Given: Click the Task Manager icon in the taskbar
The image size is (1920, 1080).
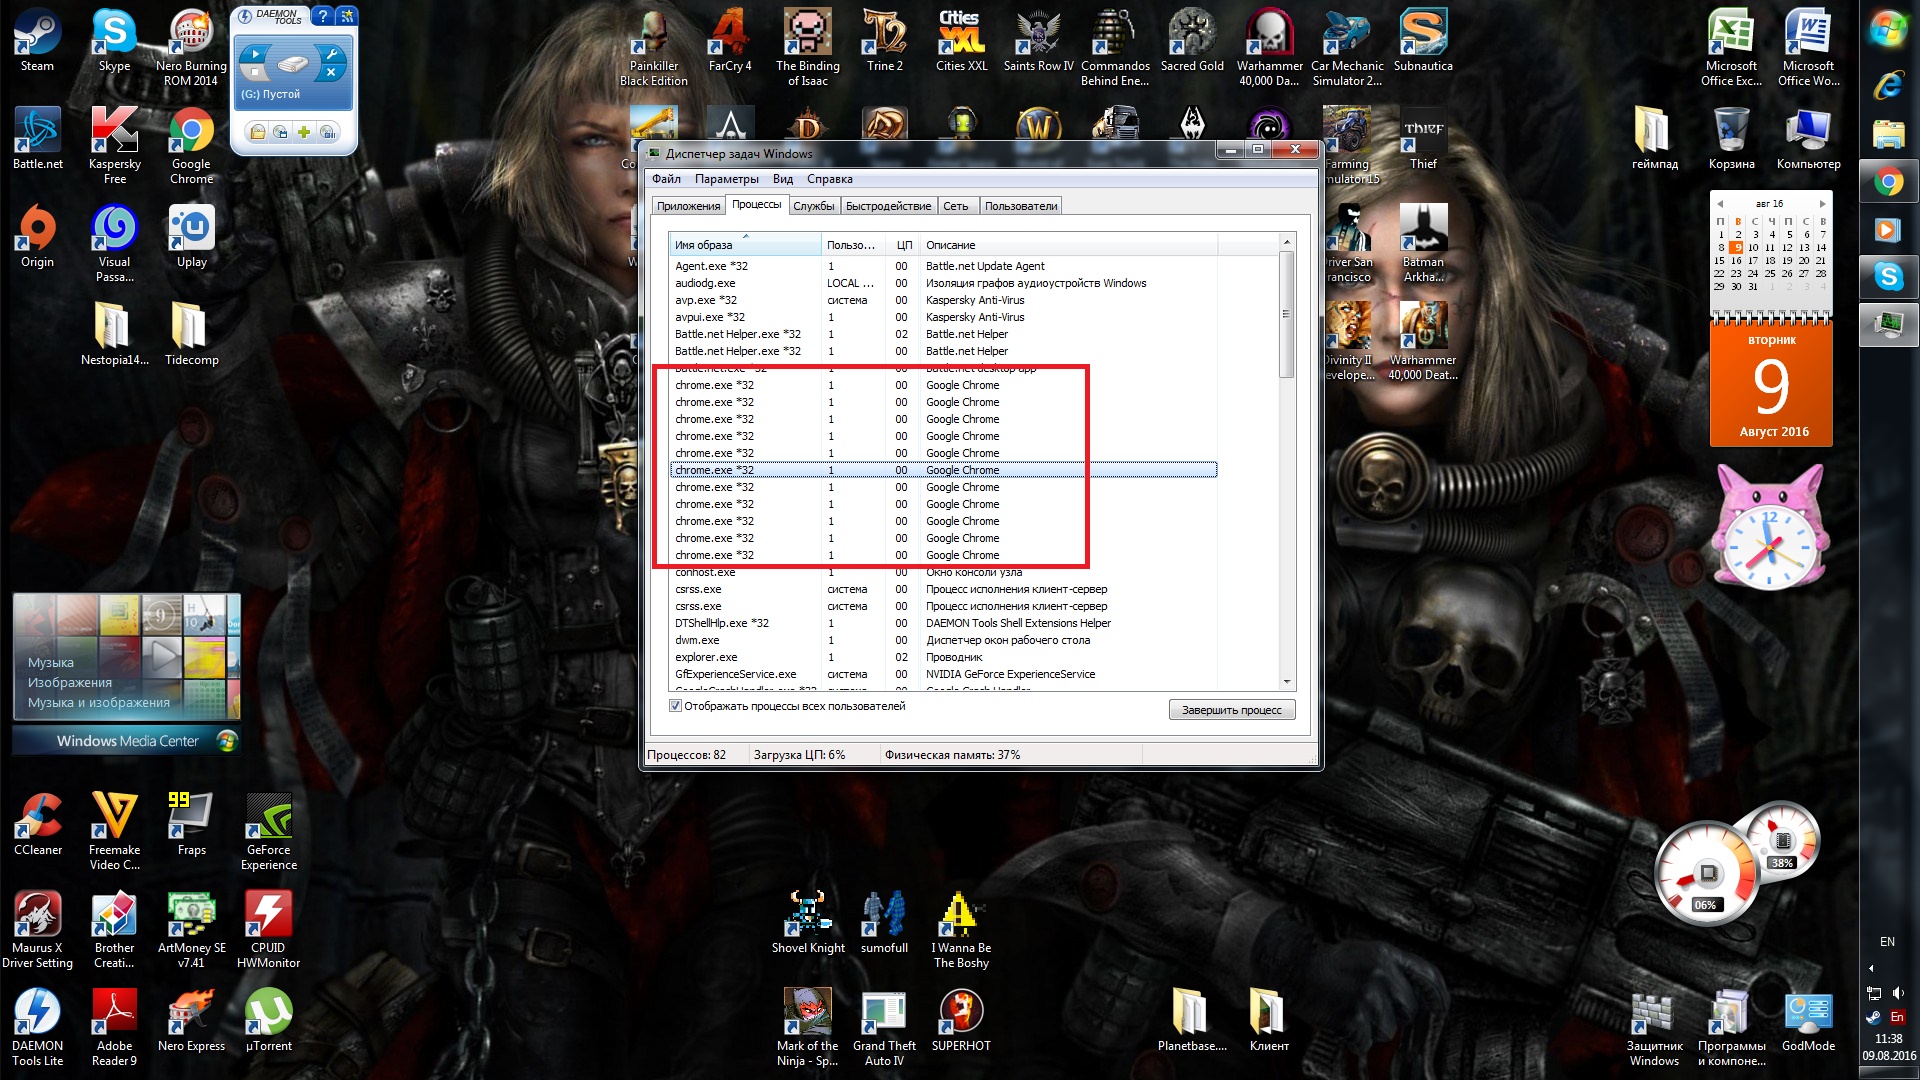Looking at the screenshot, I should [1888, 324].
